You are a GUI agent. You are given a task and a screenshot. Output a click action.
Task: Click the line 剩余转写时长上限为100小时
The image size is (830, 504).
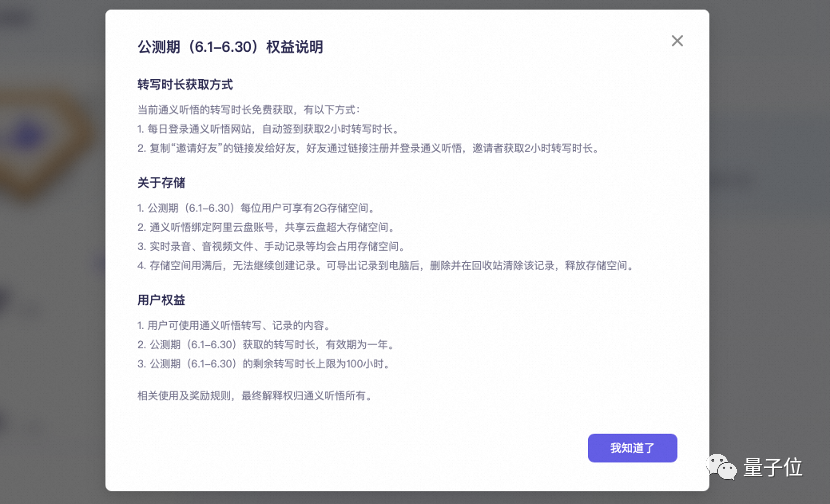[x=264, y=364]
